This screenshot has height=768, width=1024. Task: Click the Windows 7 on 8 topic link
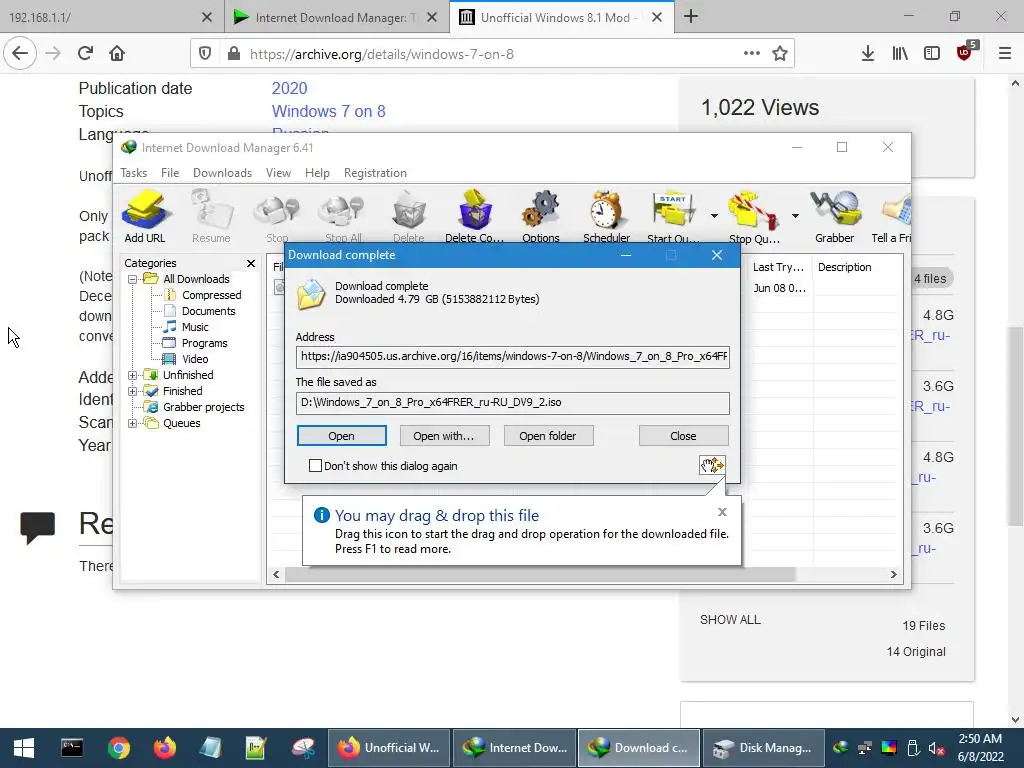pos(328,111)
